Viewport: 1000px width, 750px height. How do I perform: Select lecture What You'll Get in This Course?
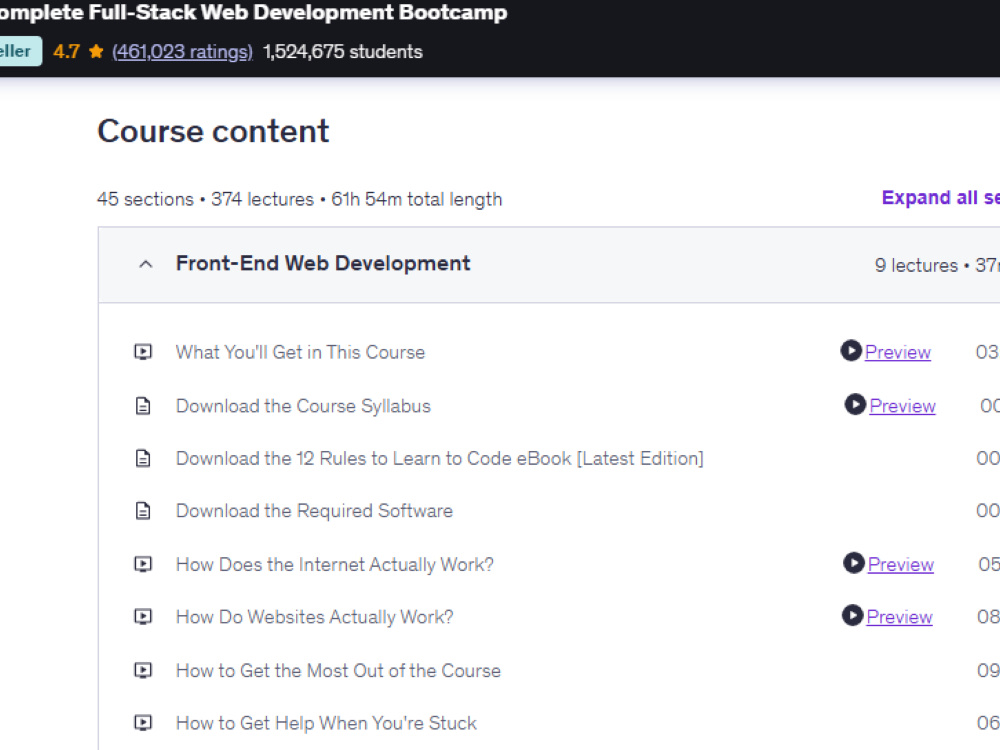(x=300, y=352)
